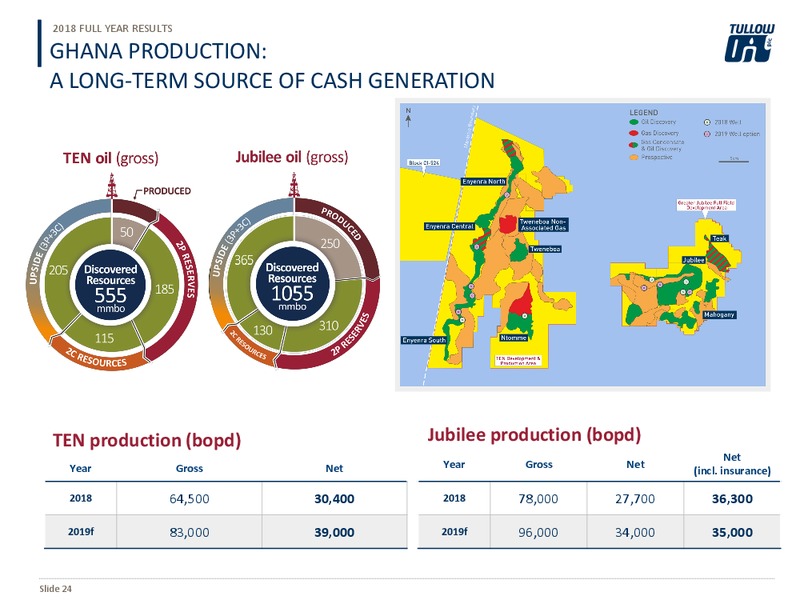Image resolution: width=800 pixels, height=600 pixels.
Task: Click the '185' segment value in TEN chart
Action: pyautogui.click(x=164, y=289)
